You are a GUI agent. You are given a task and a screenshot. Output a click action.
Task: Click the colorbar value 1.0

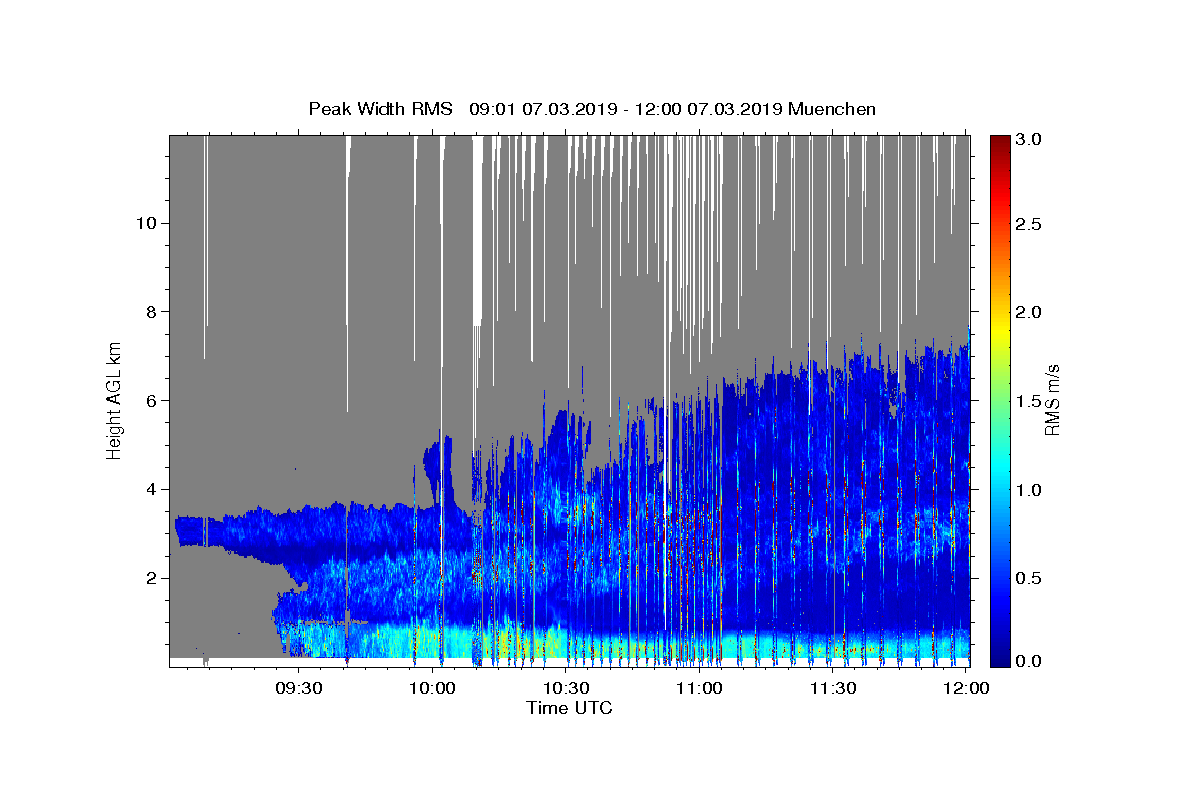(x=1030, y=489)
